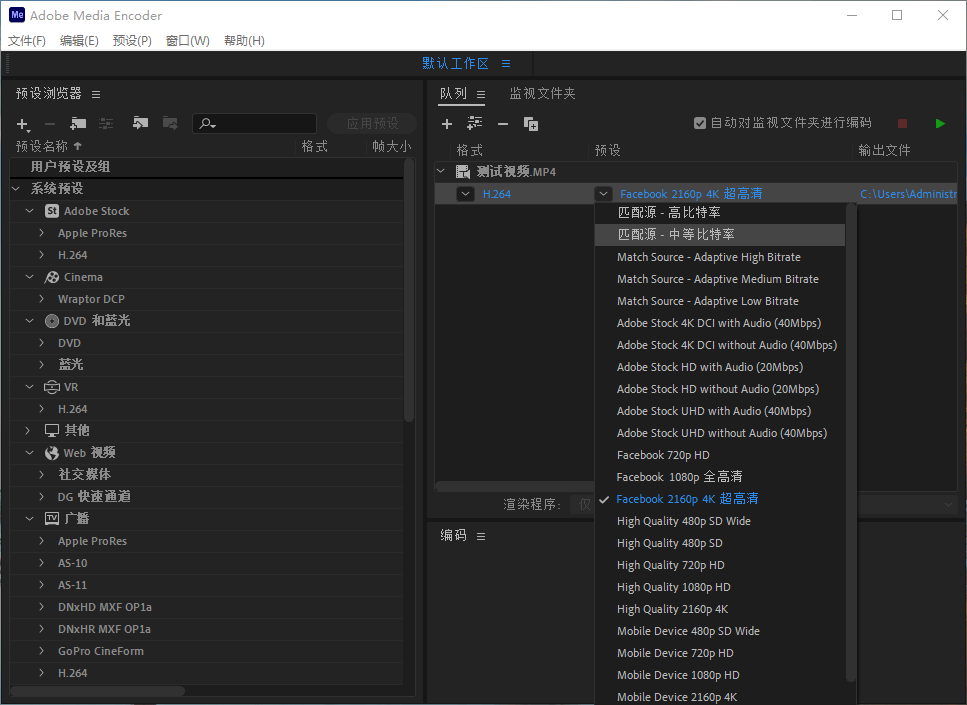Click the C:\Users\Administr output file path
The image size is (967, 705).
908,194
